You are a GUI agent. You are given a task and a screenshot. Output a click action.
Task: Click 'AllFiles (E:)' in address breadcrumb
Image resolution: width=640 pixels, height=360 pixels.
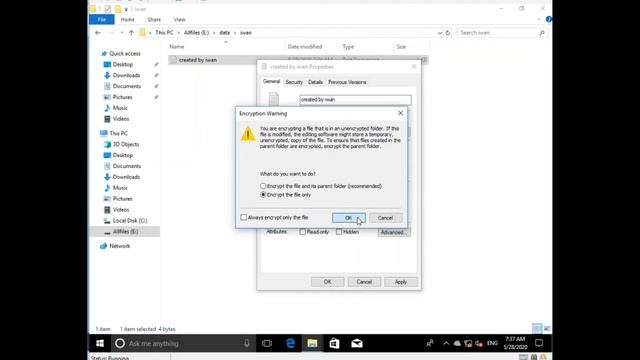pyautogui.click(x=196, y=33)
